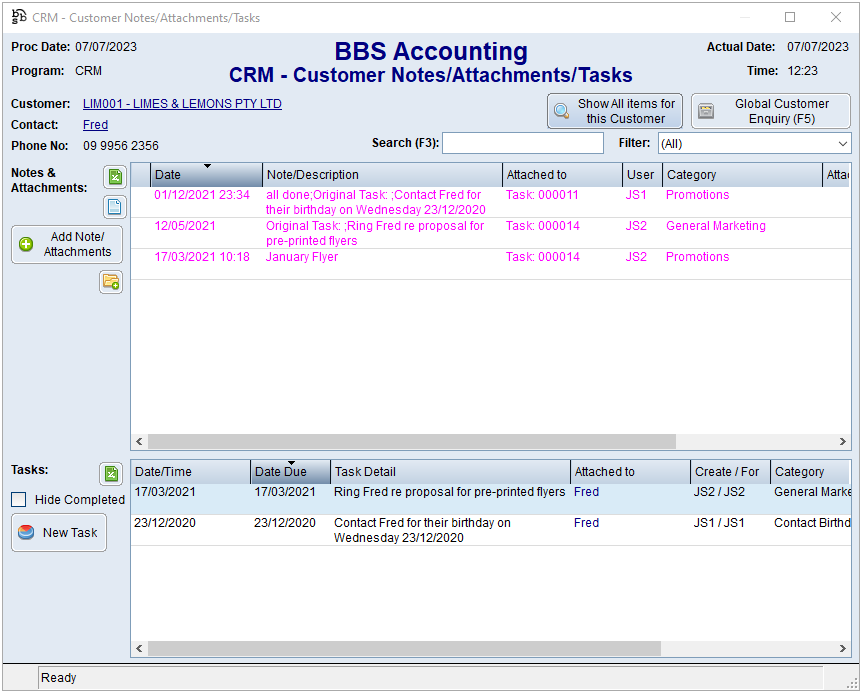
Task: Sort tasks by Date Due column header
Action: [x=290, y=472]
